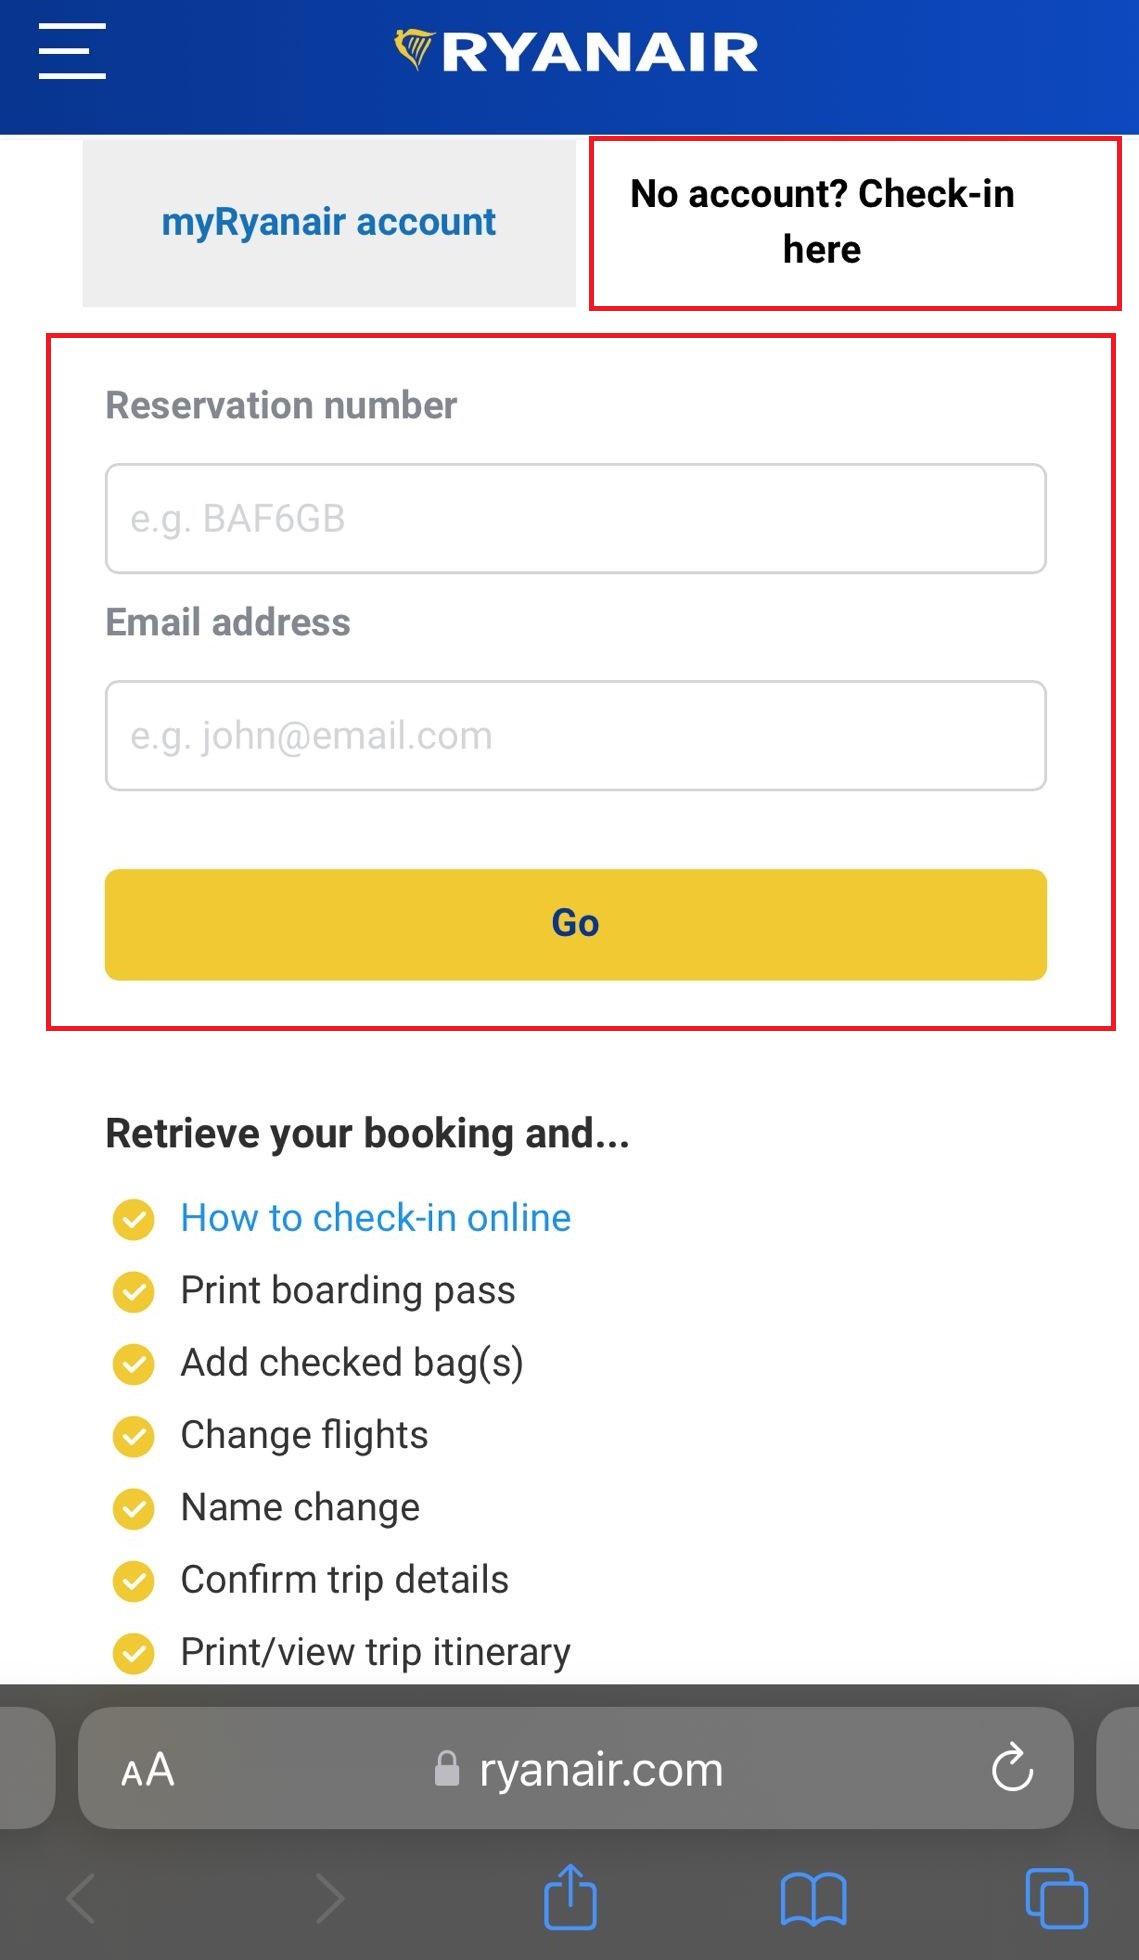Reload the page with the refresh icon
The image size is (1139, 1960).
[x=1012, y=1768]
